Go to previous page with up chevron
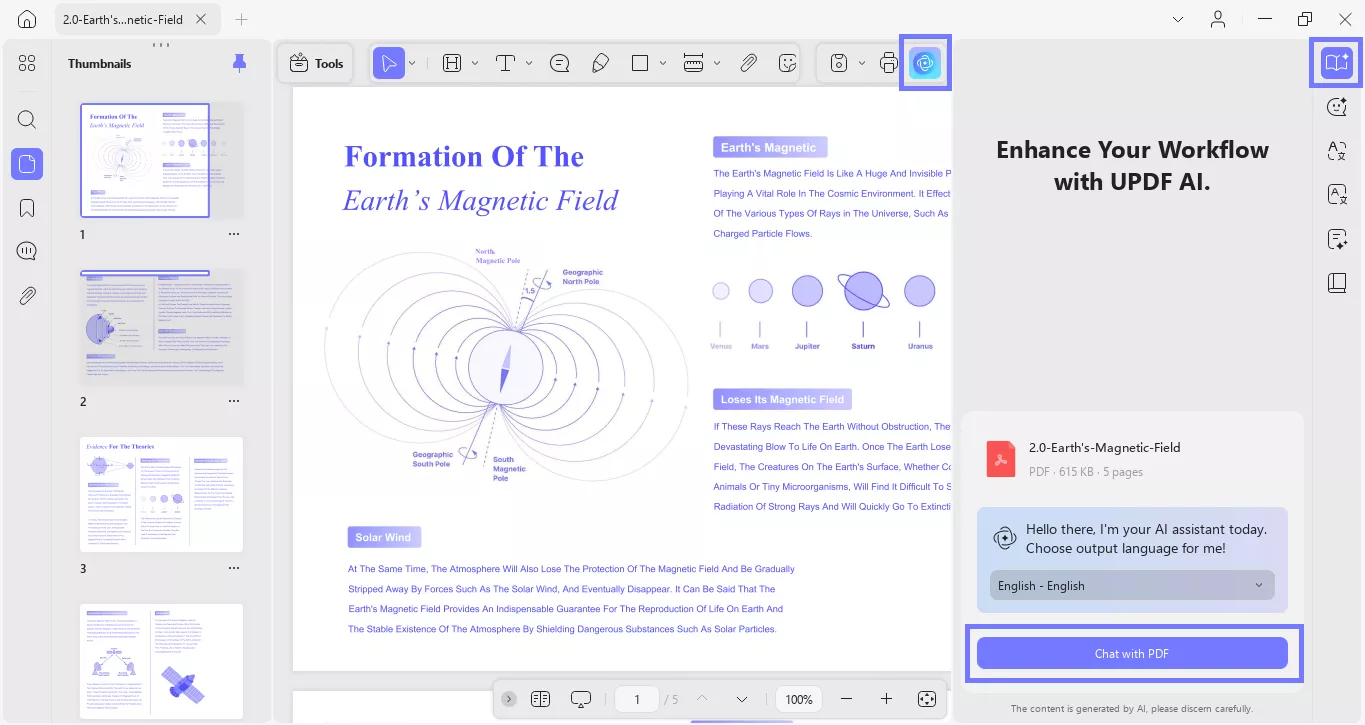This screenshot has height=725, width=1365. click(702, 699)
